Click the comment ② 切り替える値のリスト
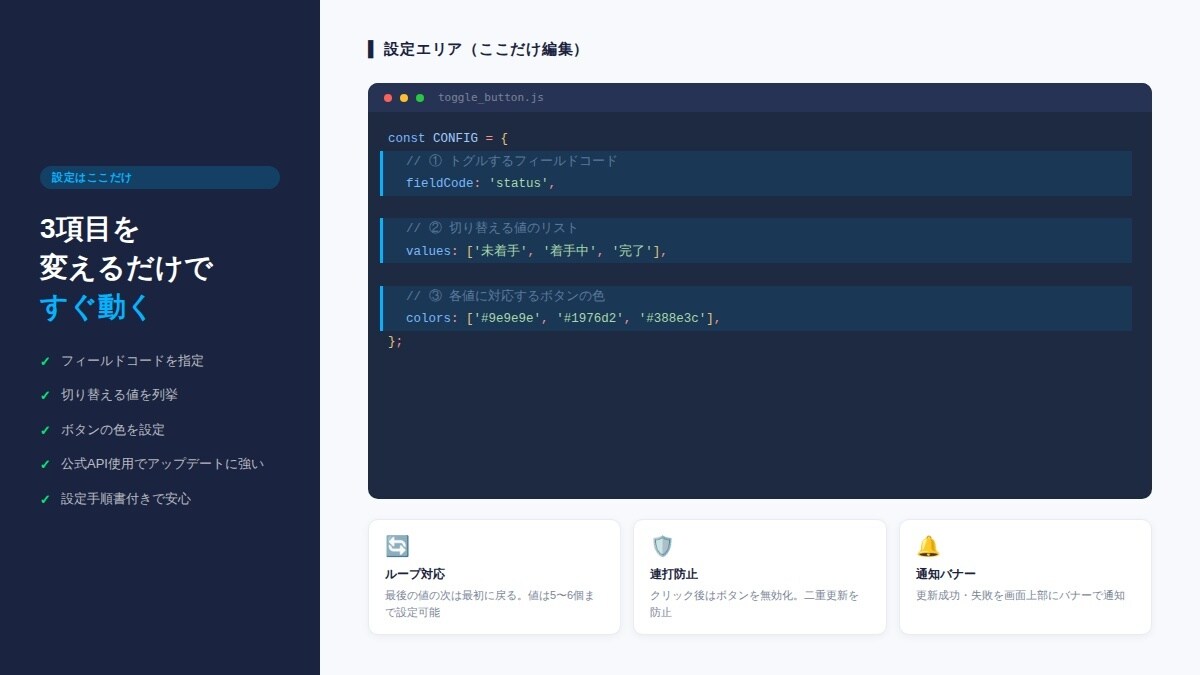This screenshot has height=675, width=1200. pos(492,228)
